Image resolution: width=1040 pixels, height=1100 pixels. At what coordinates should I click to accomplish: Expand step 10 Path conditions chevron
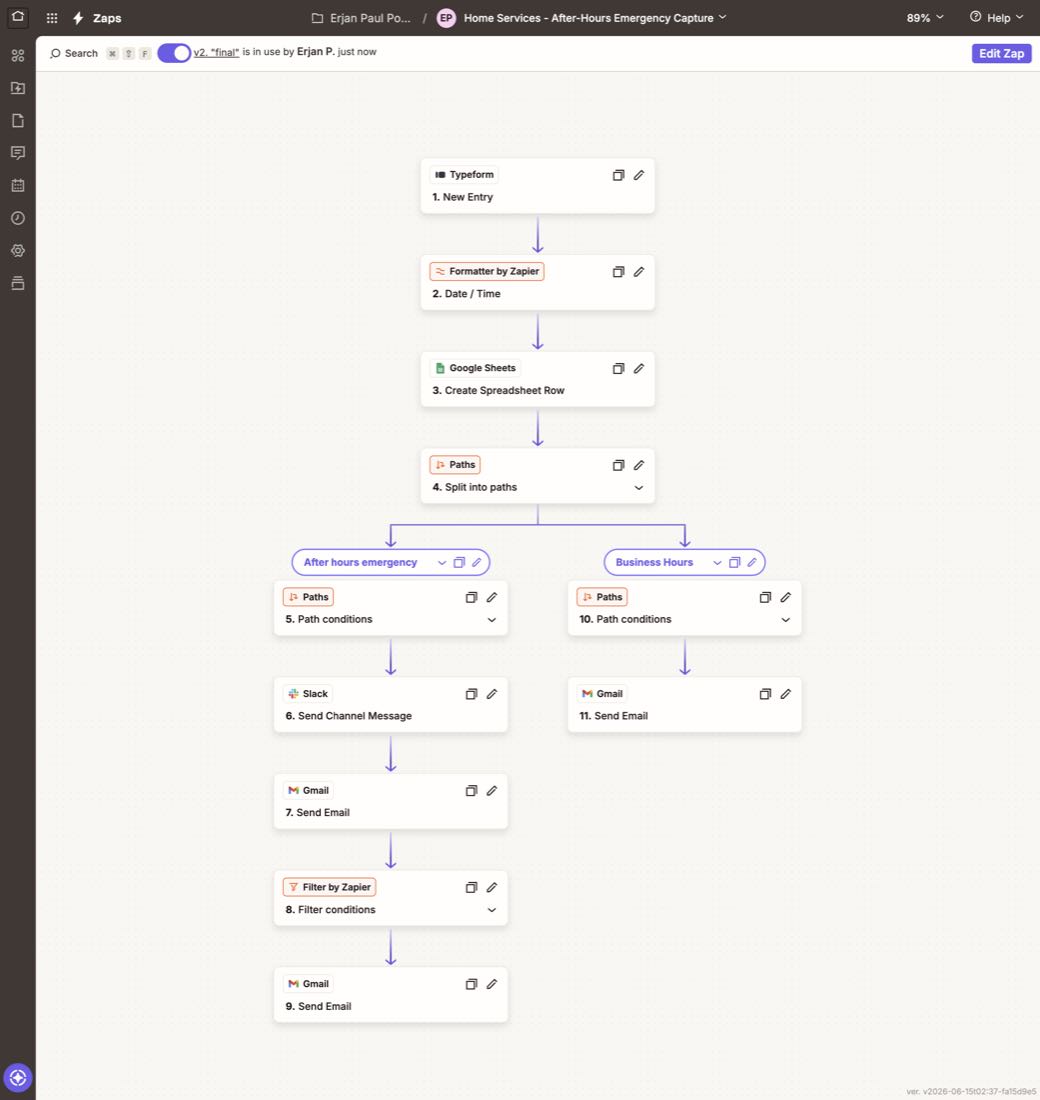(x=786, y=620)
